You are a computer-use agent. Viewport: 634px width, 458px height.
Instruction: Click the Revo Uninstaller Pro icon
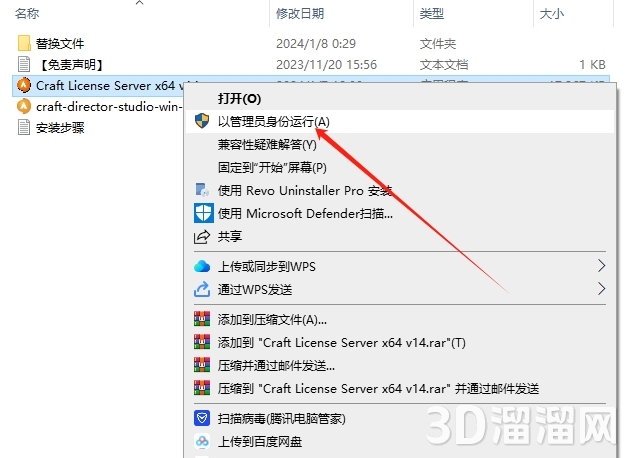(x=202, y=190)
